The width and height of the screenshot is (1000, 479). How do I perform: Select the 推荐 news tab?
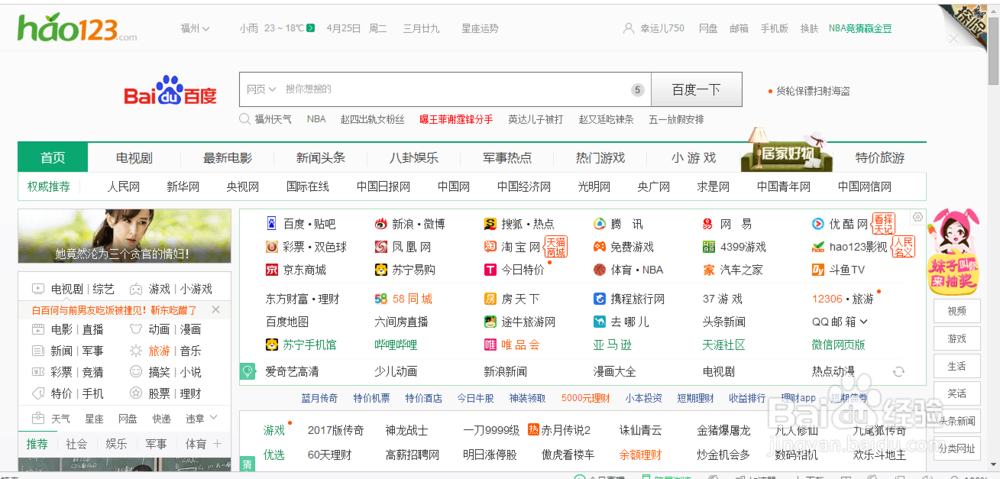click(37, 444)
